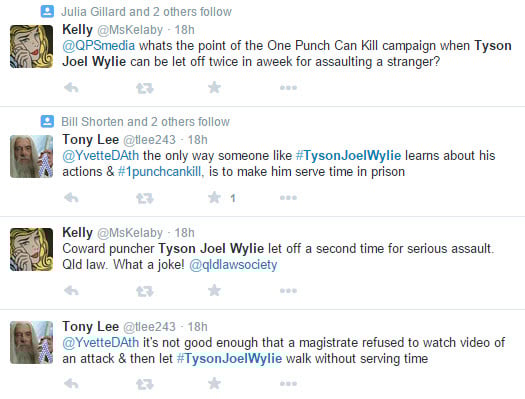This screenshot has height=399, width=525.
Task: Reply to Tony Lee's magistrate tweet
Action: 71,384
